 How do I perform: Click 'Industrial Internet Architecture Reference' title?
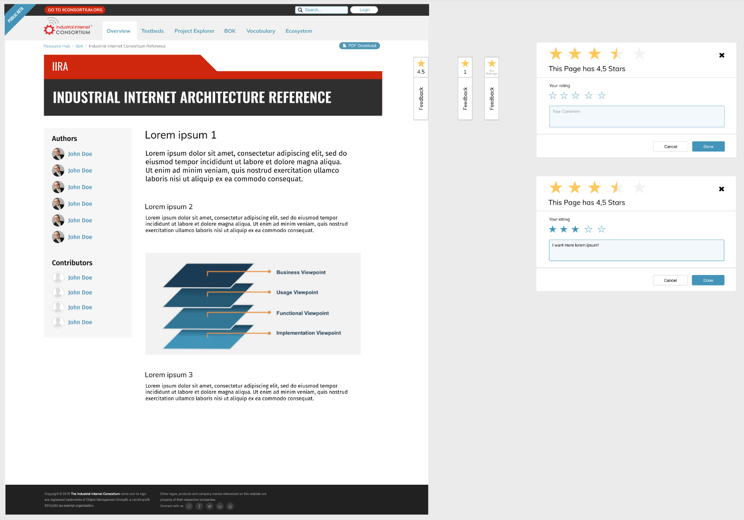pyautogui.click(x=192, y=97)
